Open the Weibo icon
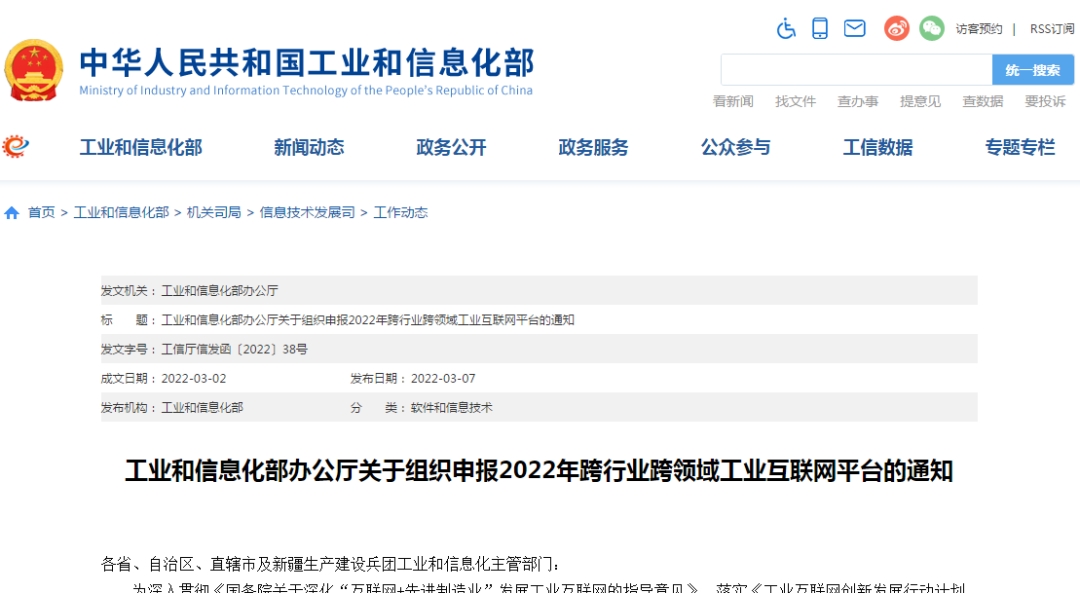Screen dimensions: 1080x593 point(897,28)
